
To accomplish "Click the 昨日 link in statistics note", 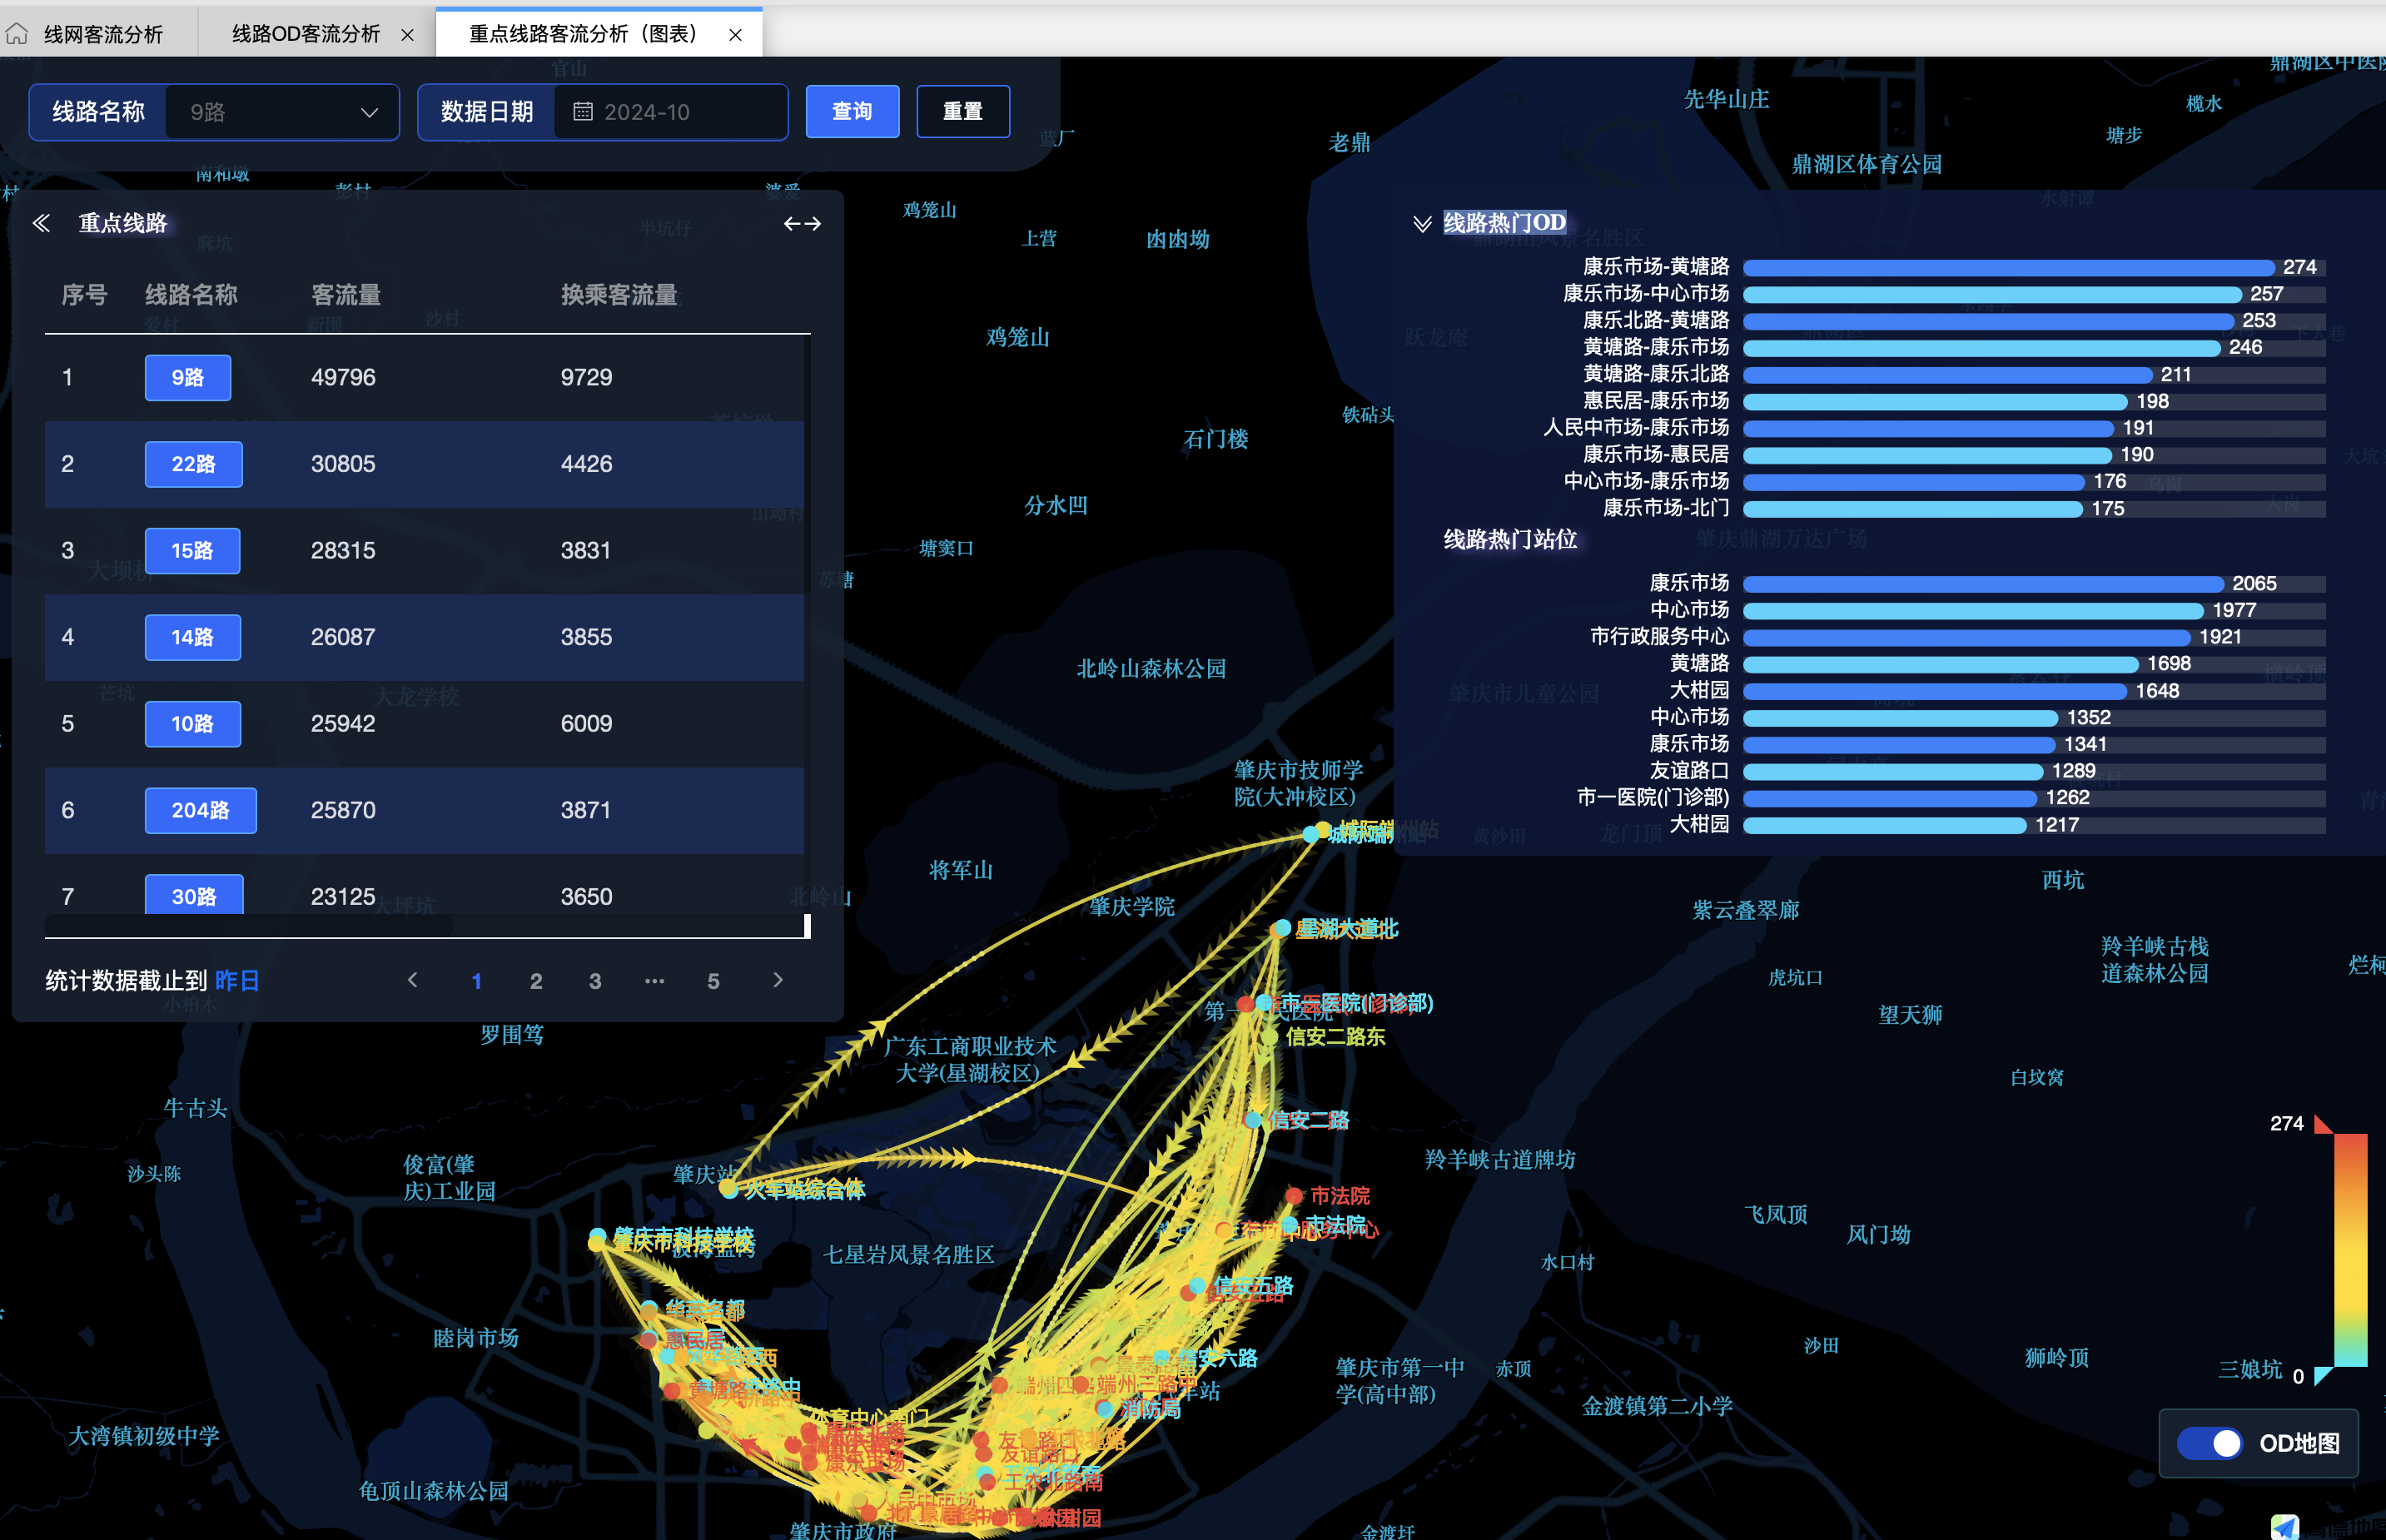I will pyautogui.click(x=237, y=981).
